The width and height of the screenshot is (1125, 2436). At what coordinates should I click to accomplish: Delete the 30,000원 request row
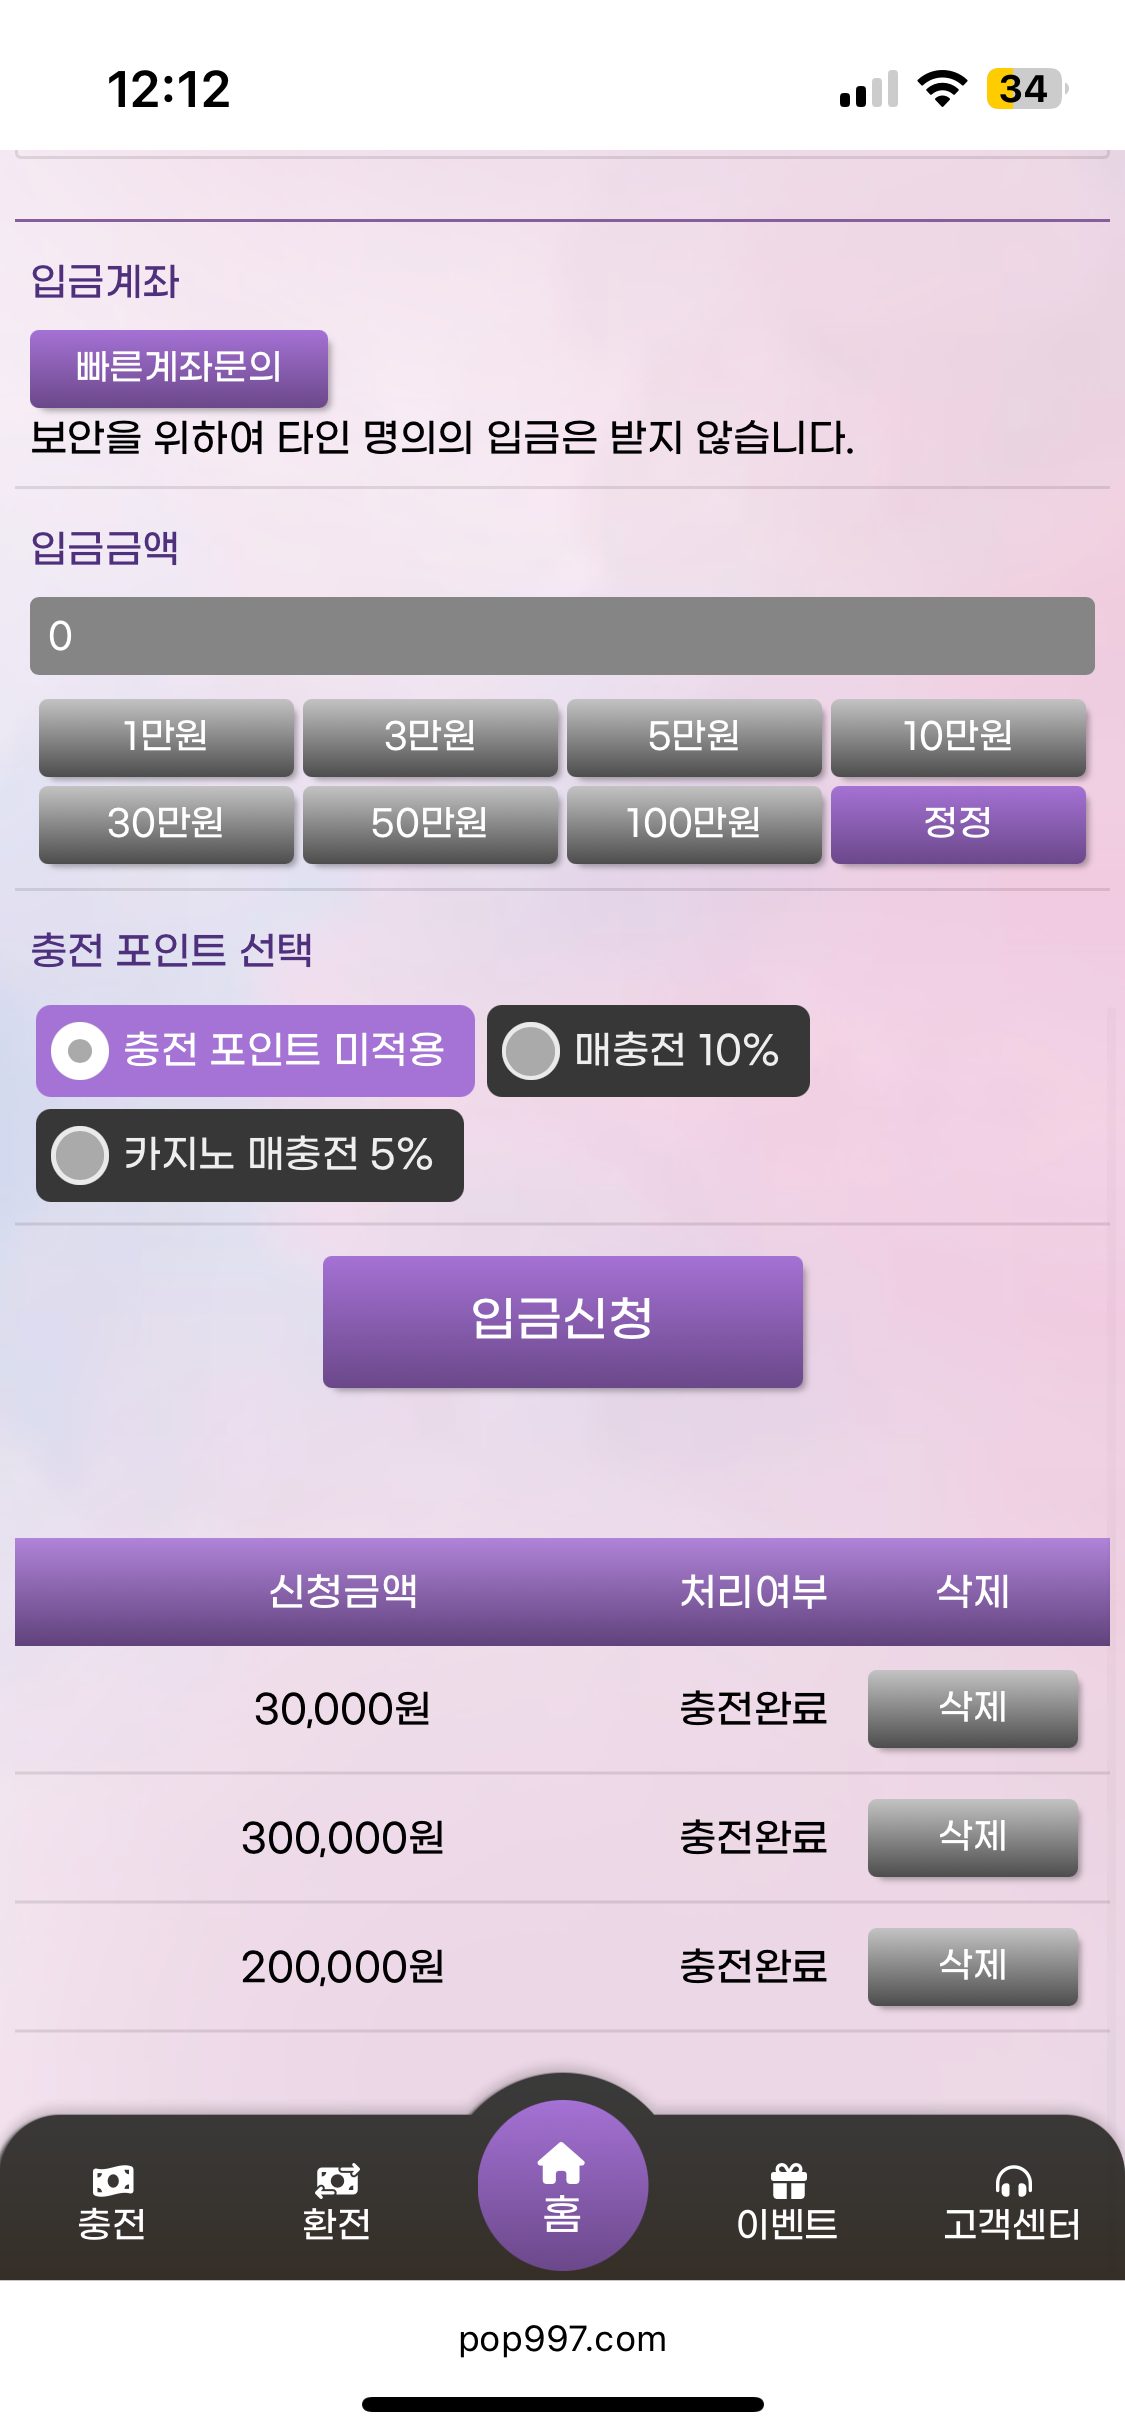tap(972, 1708)
